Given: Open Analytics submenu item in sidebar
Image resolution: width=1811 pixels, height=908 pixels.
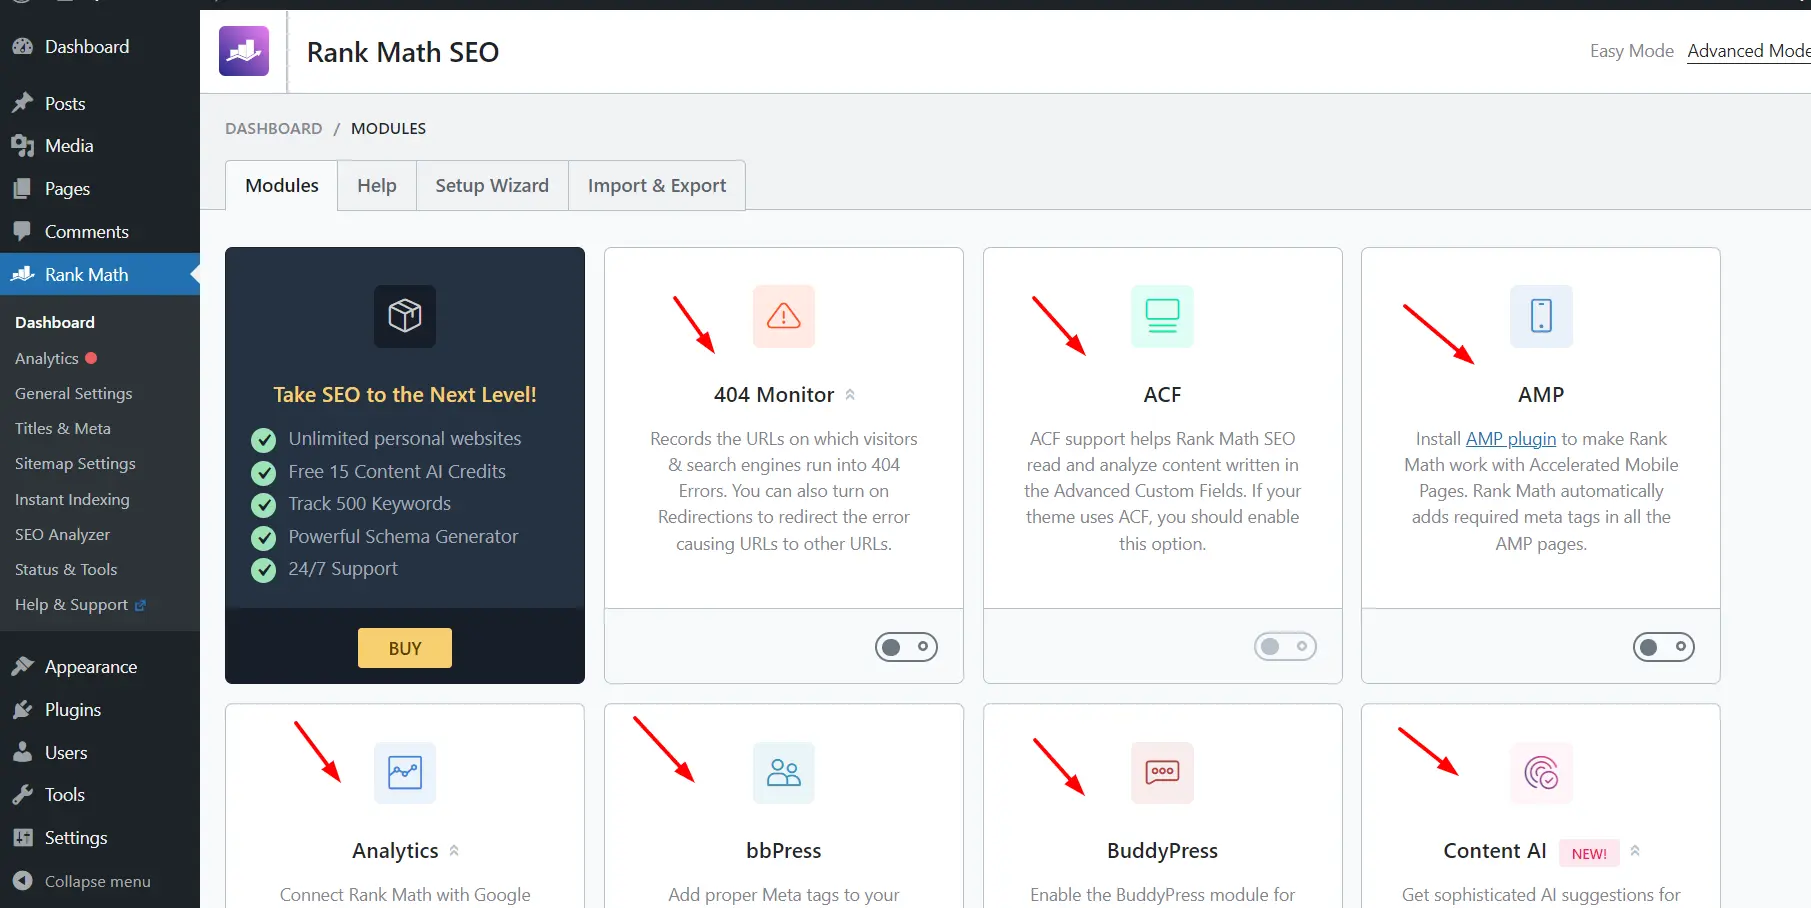Looking at the screenshot, I should click(47, 358).
